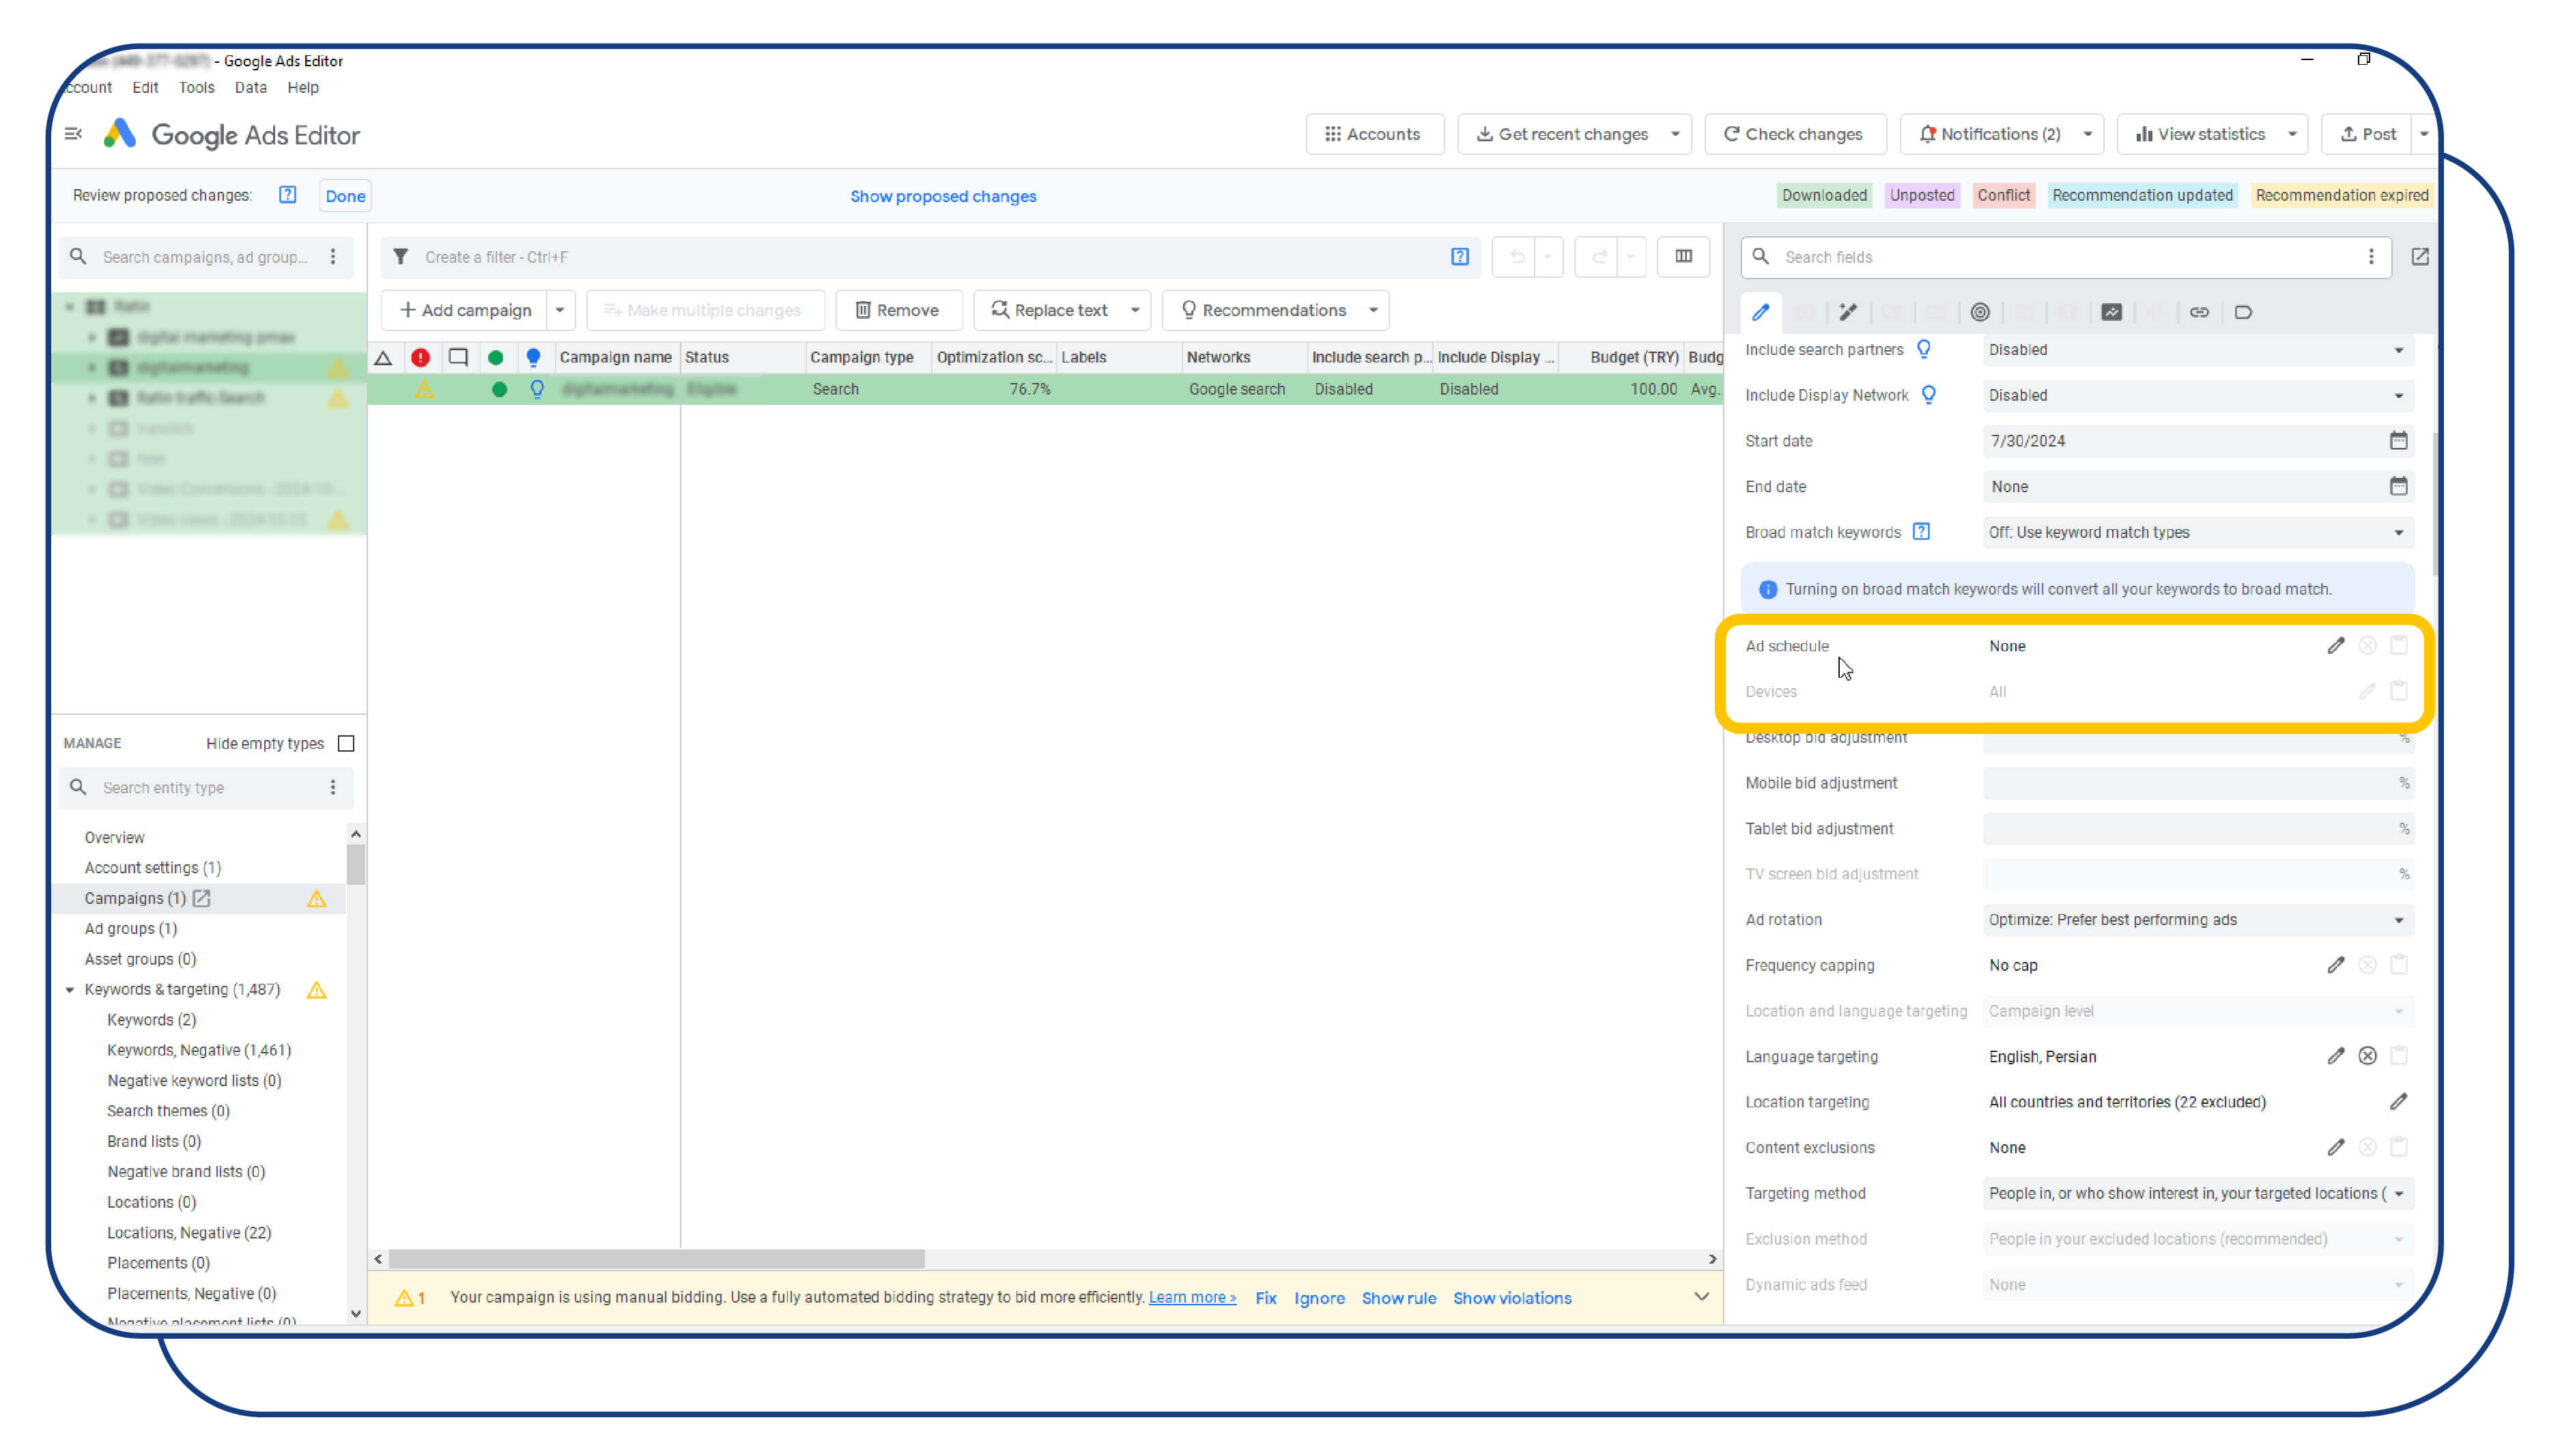
Task: Expand Replace text dropdown arrow
Action: coord(1135,310)
